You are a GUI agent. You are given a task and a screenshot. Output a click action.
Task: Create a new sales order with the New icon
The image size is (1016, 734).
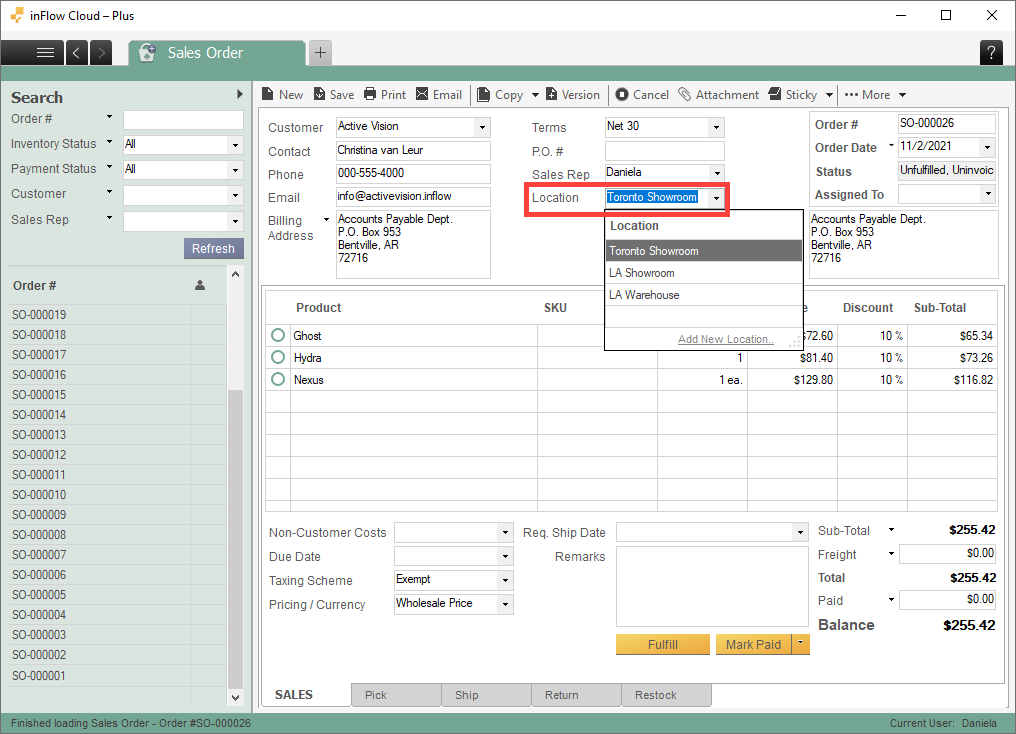pyautogui.click(x=282, y=94)
